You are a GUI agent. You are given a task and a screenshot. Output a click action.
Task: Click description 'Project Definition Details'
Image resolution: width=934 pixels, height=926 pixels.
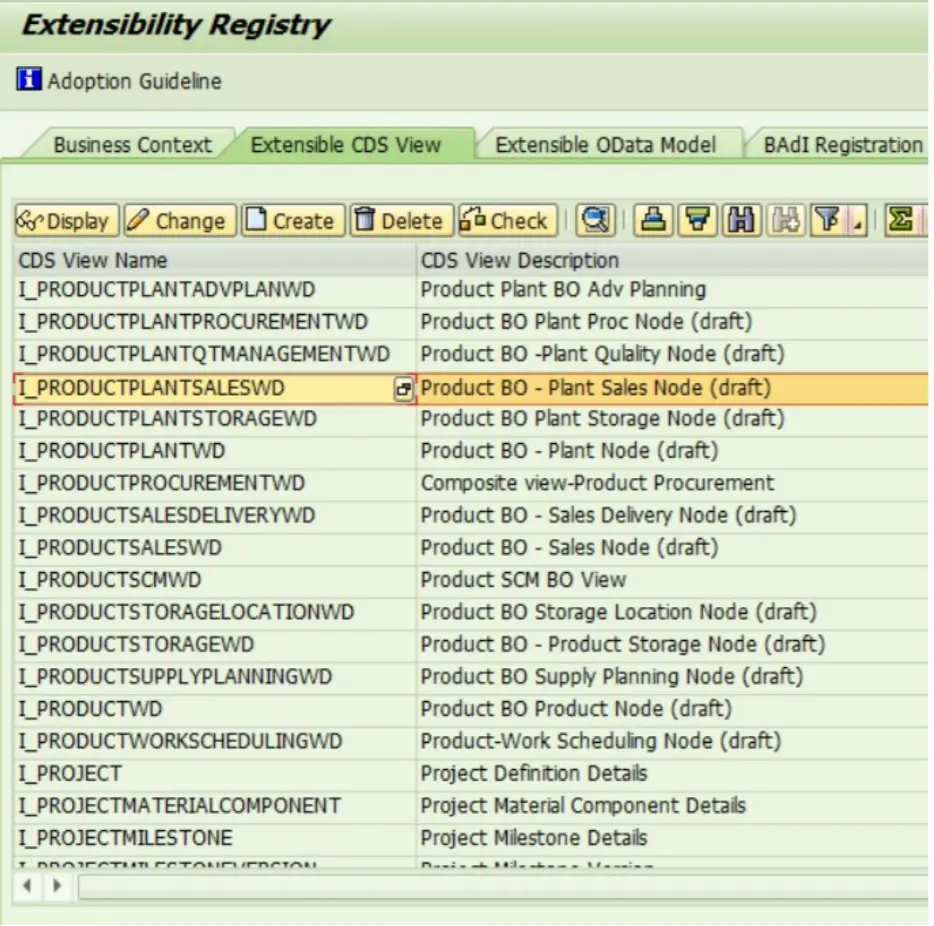click(x=534, y=773)
